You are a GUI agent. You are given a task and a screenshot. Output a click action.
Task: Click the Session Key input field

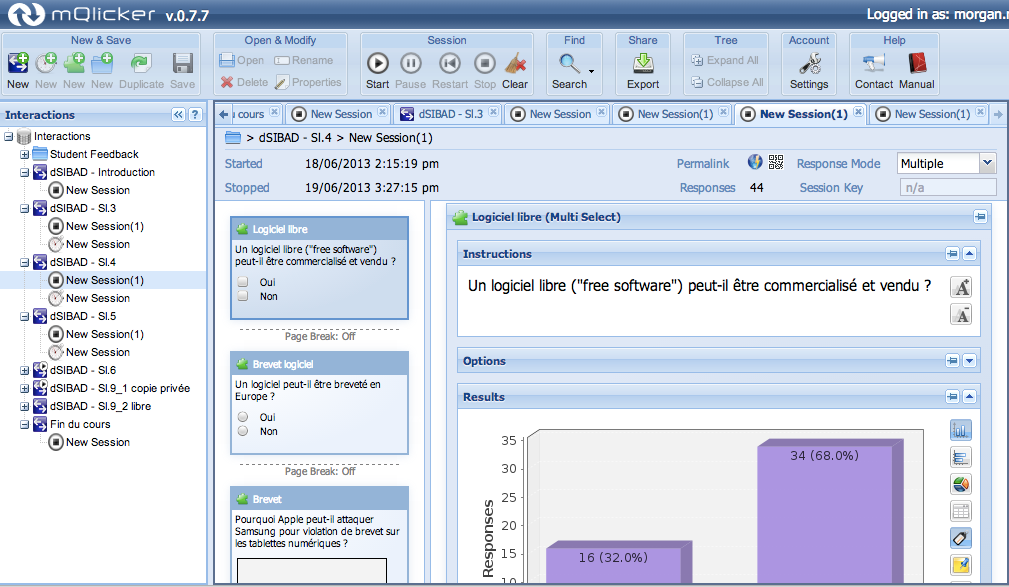pos(946,187)
